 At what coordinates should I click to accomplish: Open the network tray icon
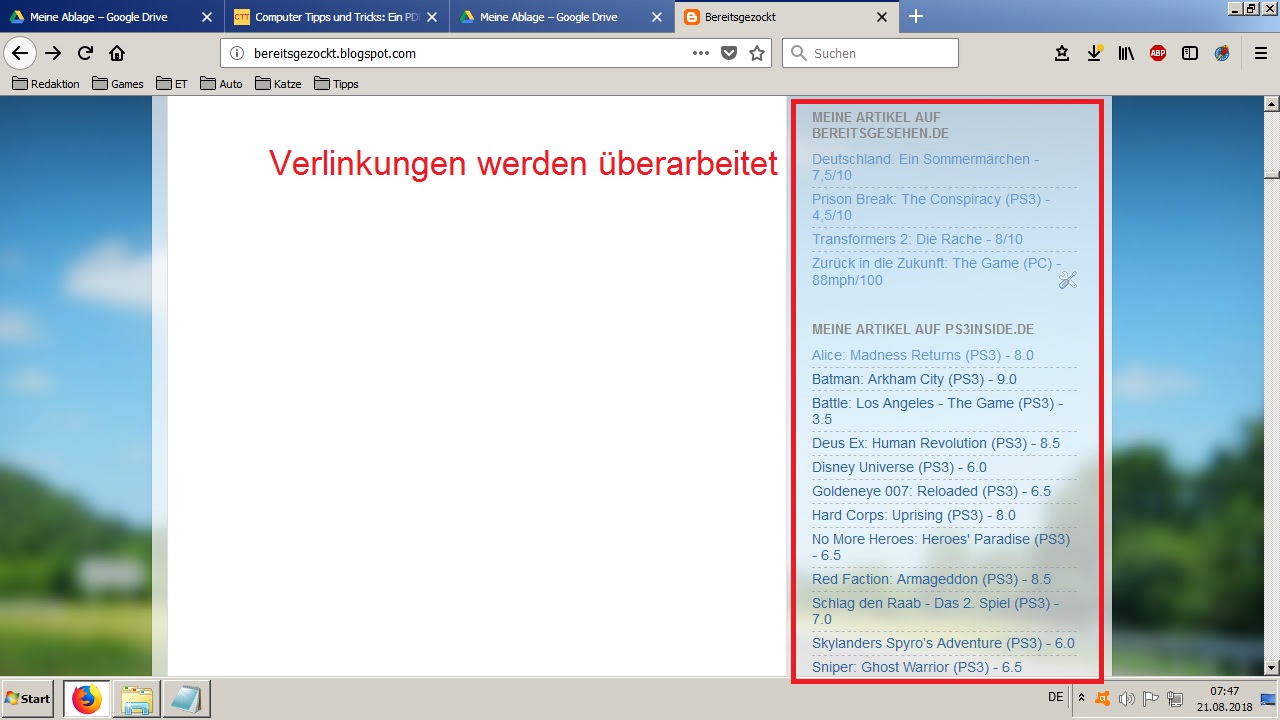(x=1175, y=698)
